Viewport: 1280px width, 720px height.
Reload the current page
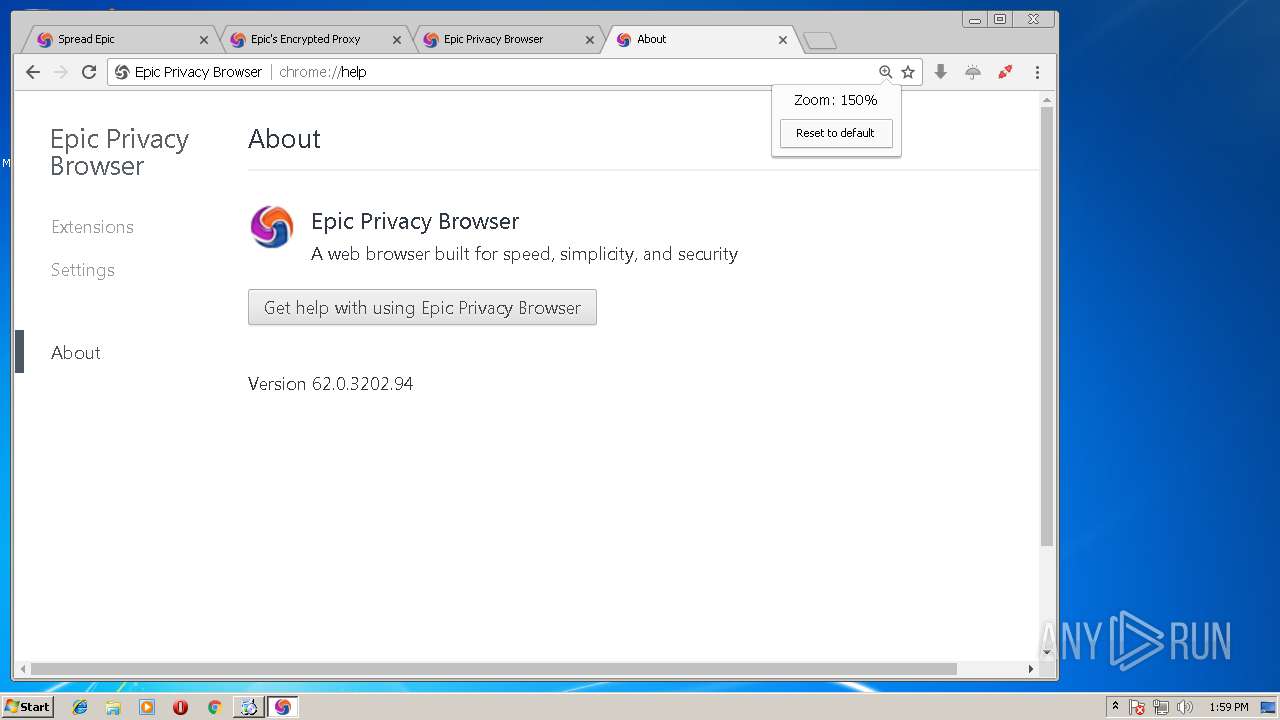click(89, 72)
